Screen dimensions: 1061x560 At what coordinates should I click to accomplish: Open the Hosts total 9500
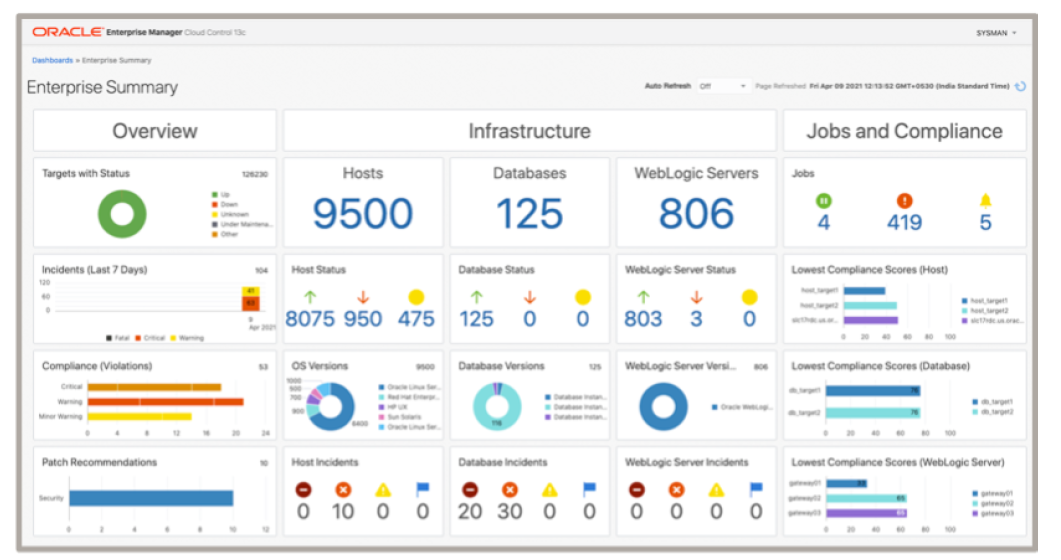pyautogui.click(x=363, y=214)
